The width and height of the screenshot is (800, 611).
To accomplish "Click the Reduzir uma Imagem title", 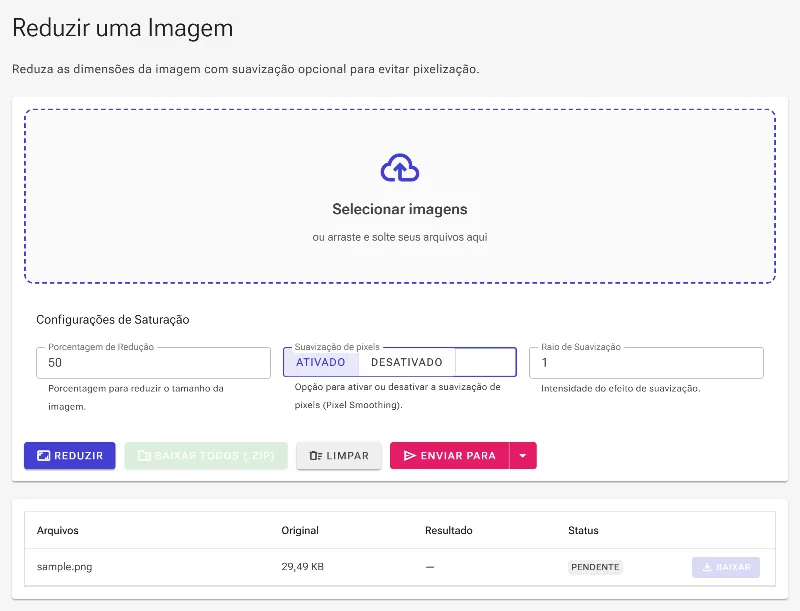I will coord(122,28).
